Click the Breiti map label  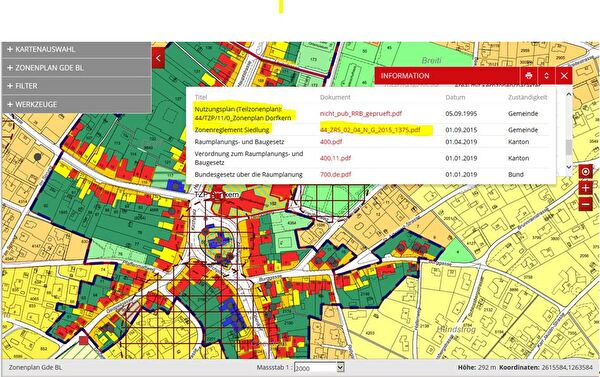coord(431,60)
